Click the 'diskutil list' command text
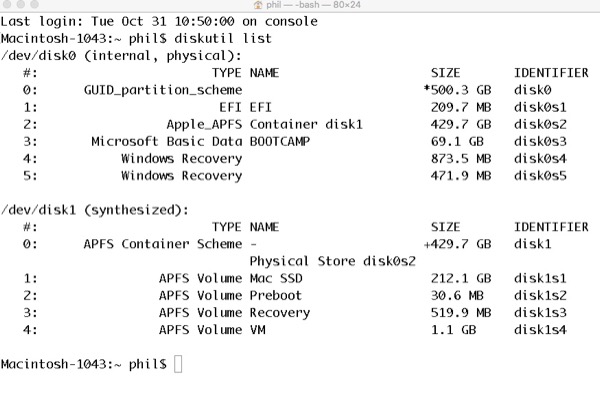The image size is (600, 405). 218,38
